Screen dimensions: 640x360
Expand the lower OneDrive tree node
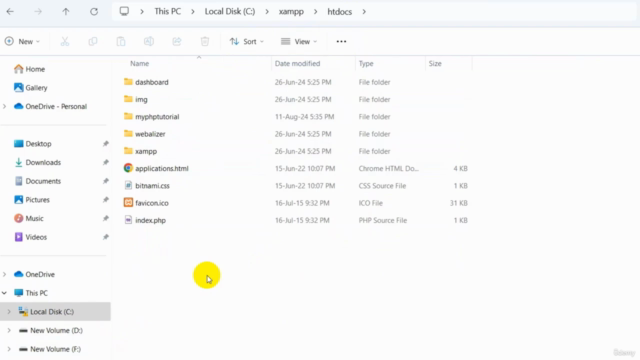[4, 274]
